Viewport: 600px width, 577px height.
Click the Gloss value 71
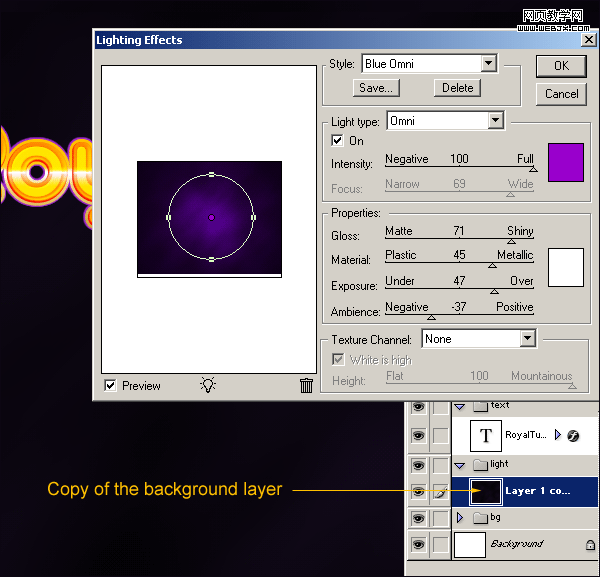(459, 231)
